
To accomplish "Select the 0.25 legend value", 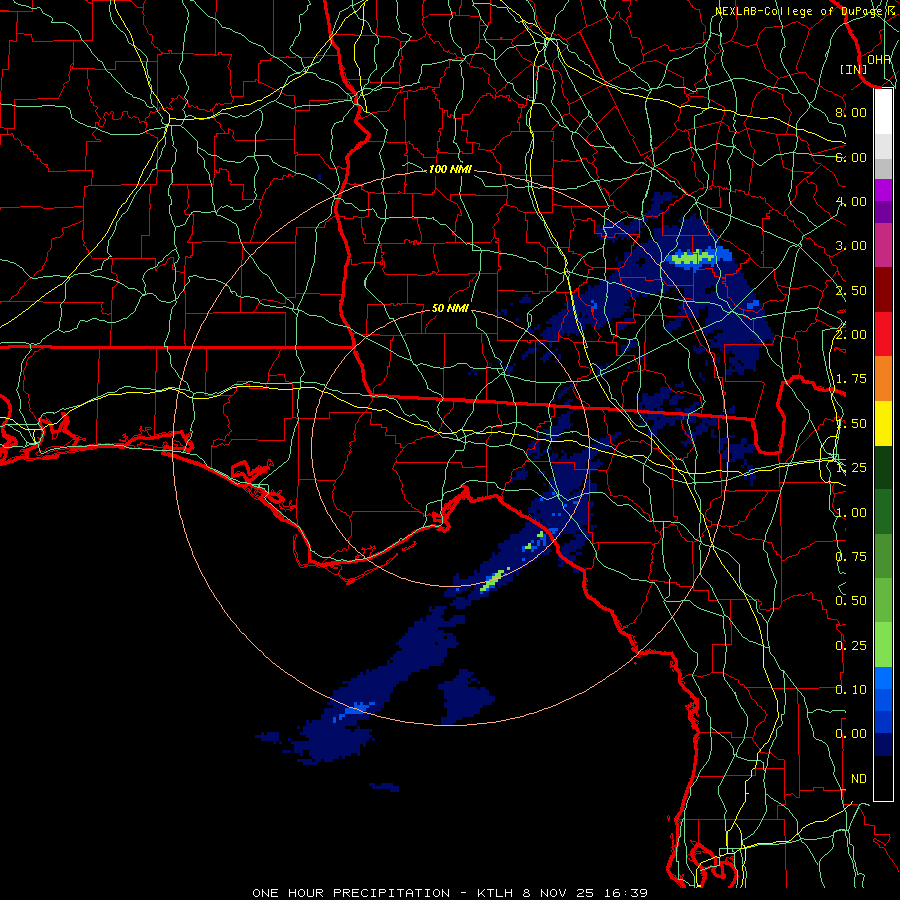I will point(851,646).
